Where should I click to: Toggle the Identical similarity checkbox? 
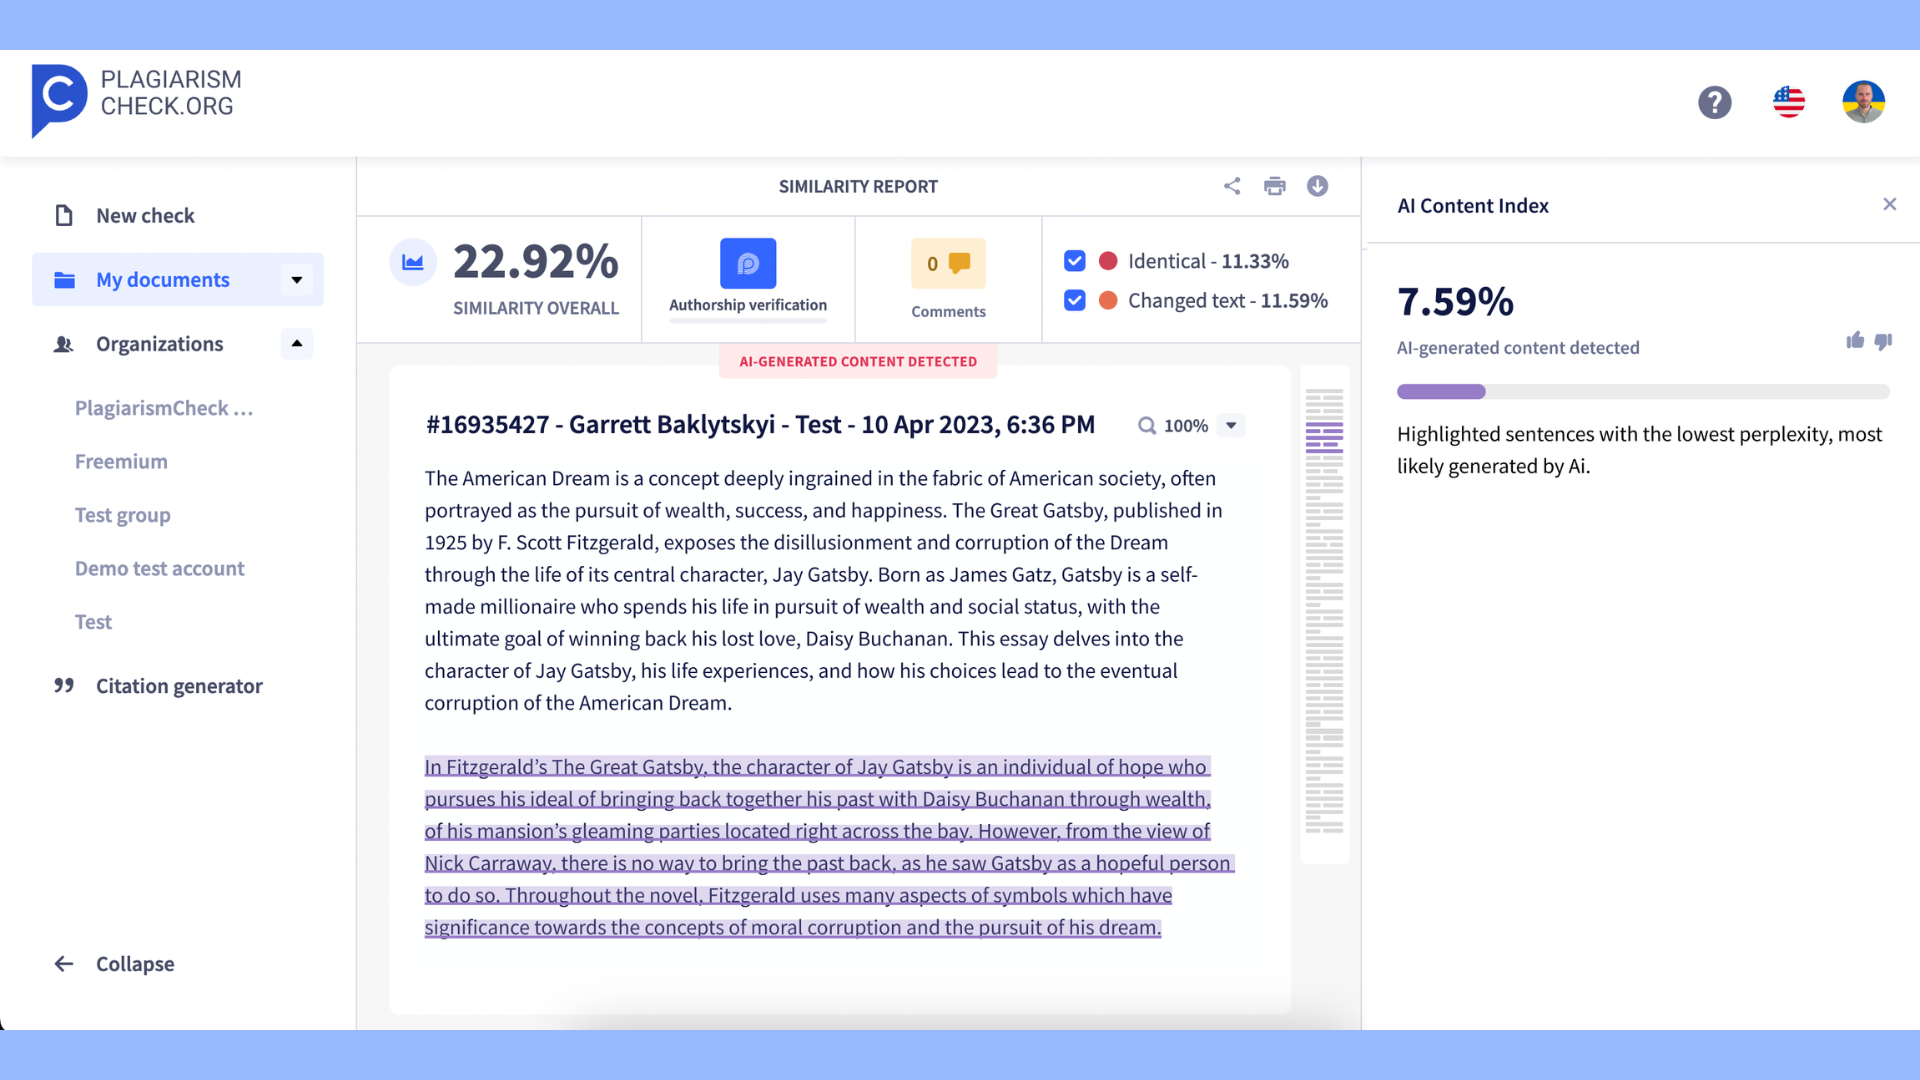pyautogui.click(x=1073, y=261)
